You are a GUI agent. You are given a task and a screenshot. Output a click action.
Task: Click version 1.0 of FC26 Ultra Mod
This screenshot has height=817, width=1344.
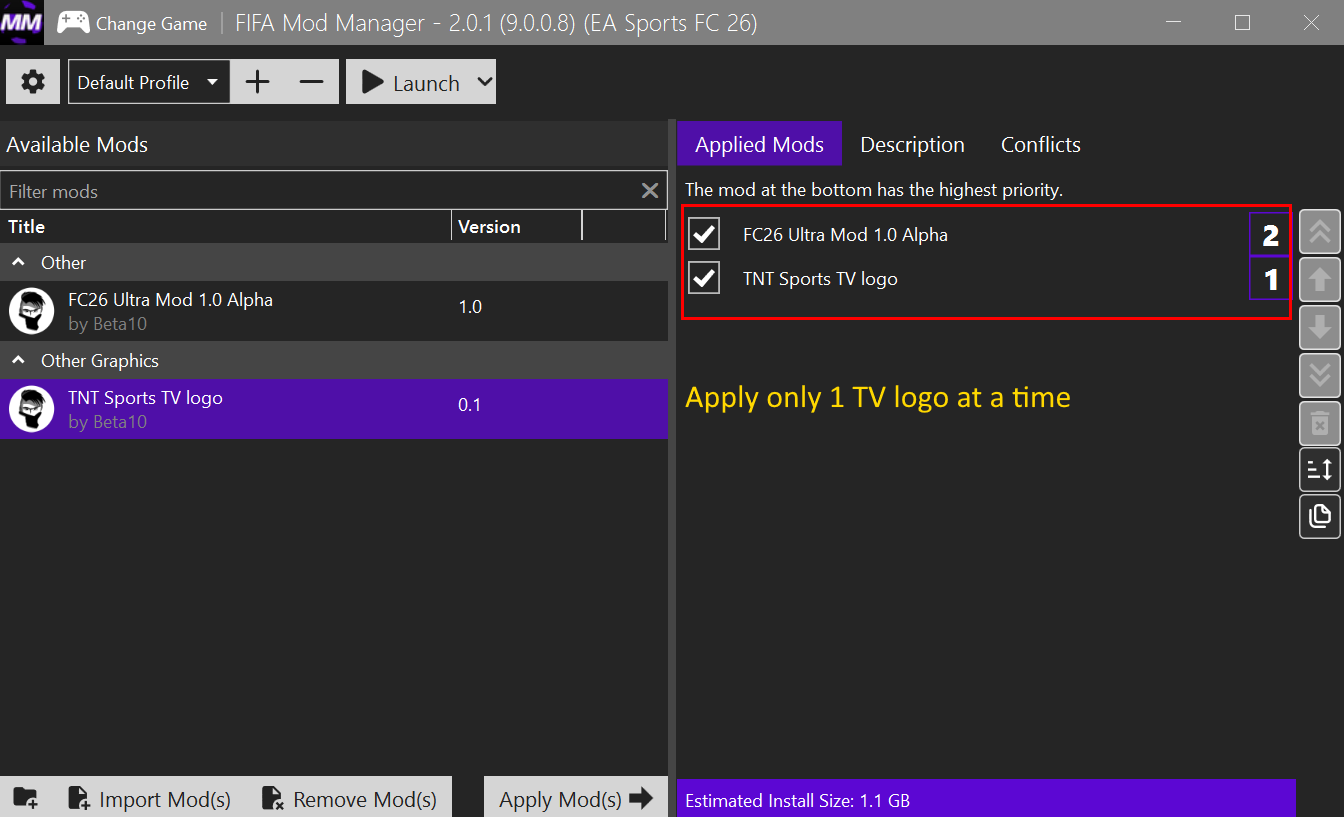[470, 307]
